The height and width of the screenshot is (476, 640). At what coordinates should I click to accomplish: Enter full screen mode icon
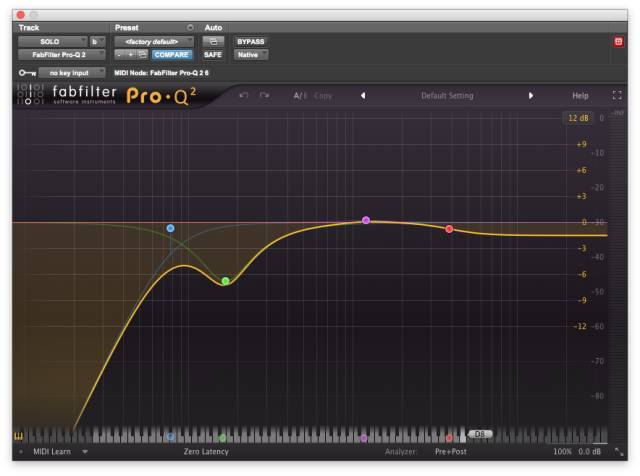point(617,95)
